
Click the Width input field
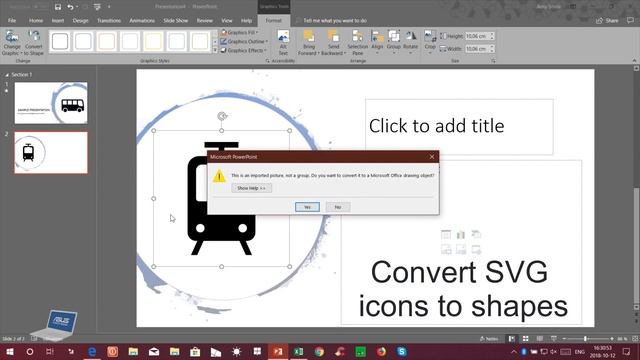coord(476,49)
